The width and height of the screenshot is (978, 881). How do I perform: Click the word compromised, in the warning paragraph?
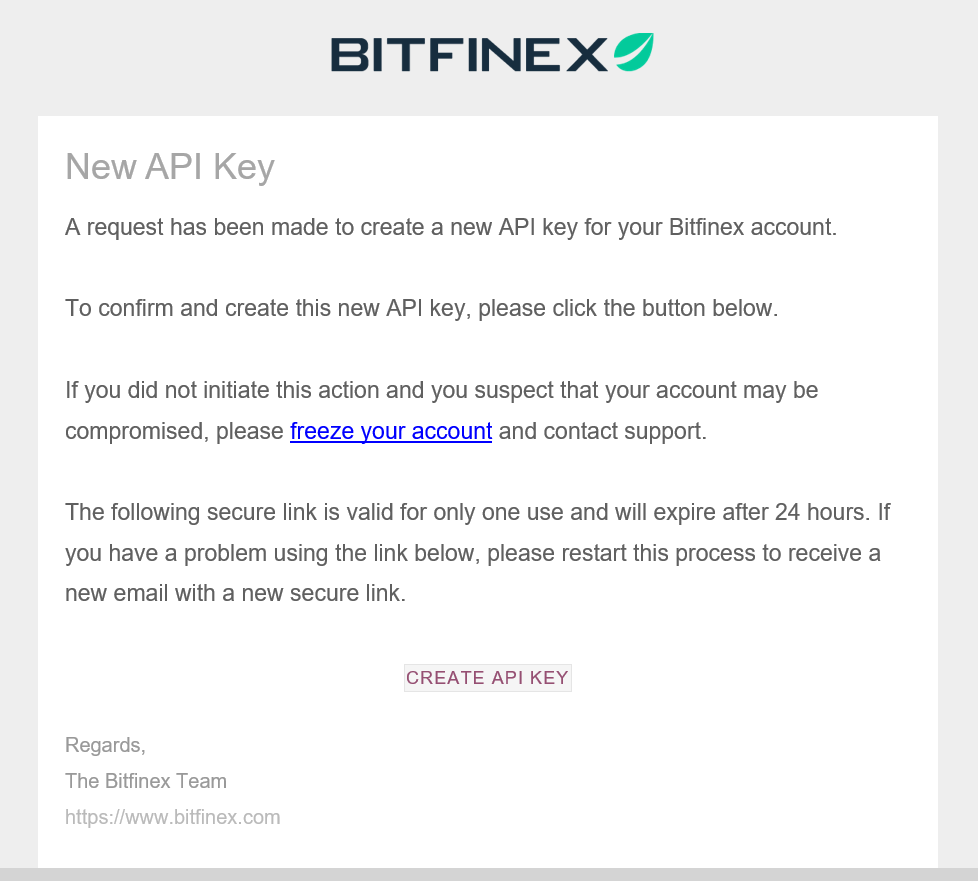coord(137,432)
